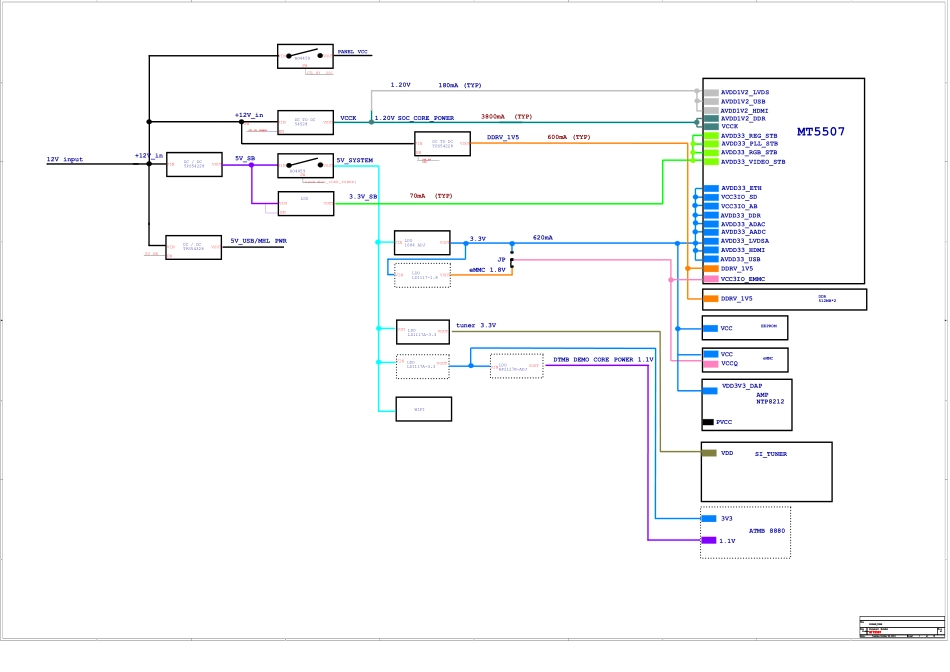Click the black PVCC pin marker

click(x=708, y=422)
